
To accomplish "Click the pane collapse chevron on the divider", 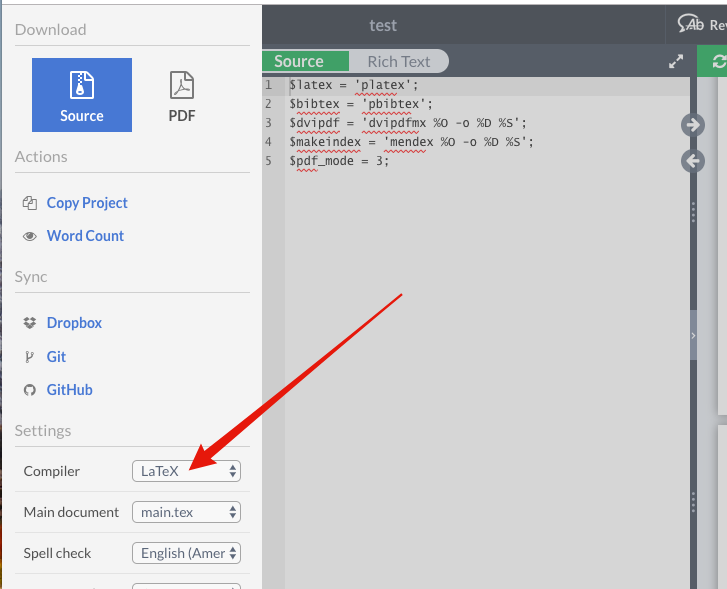I will [693, 335].
